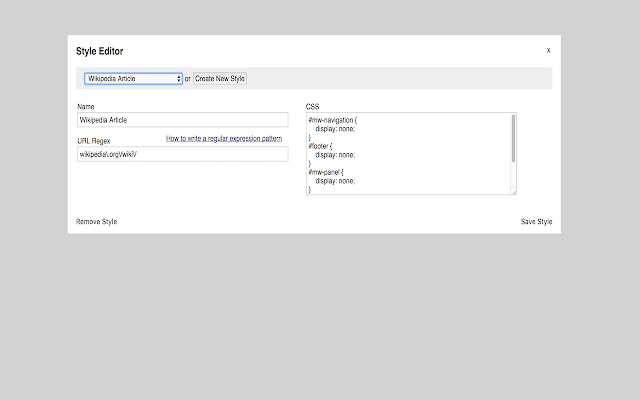Click Remove Style
The height and width of the screenshot is (400, 640).
click(96, 221)
